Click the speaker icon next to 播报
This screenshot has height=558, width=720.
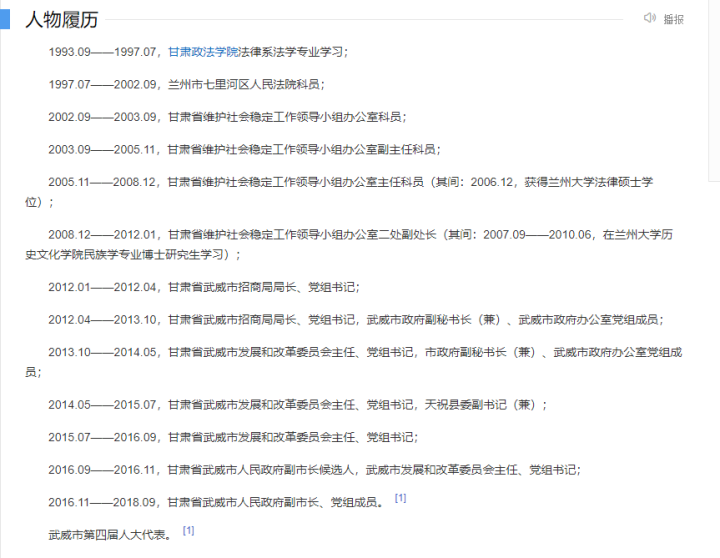coord(649,18)
